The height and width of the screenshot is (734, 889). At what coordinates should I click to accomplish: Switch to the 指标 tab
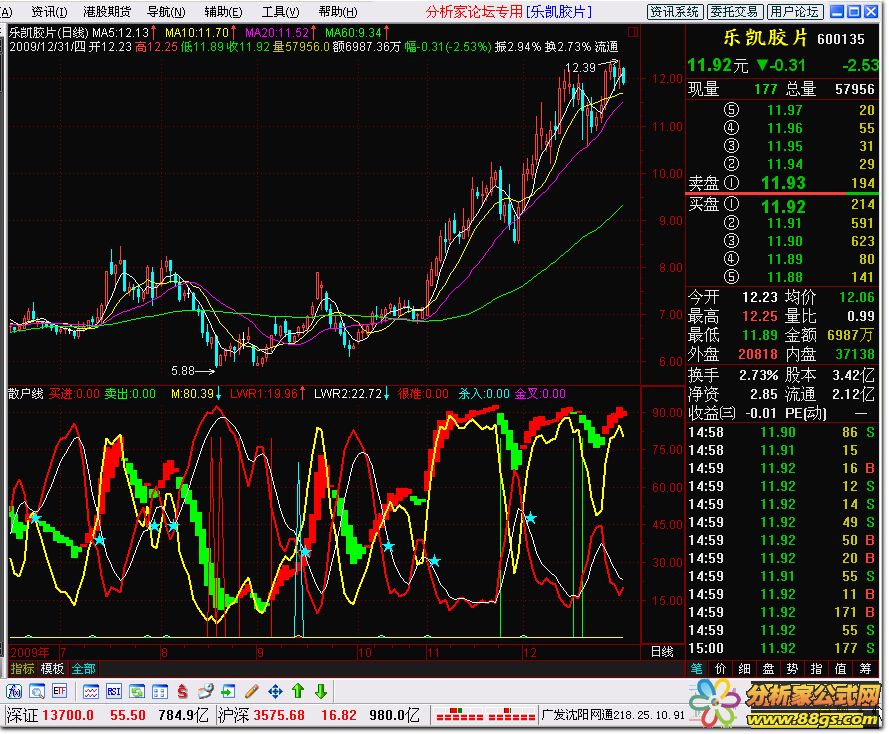22,669
